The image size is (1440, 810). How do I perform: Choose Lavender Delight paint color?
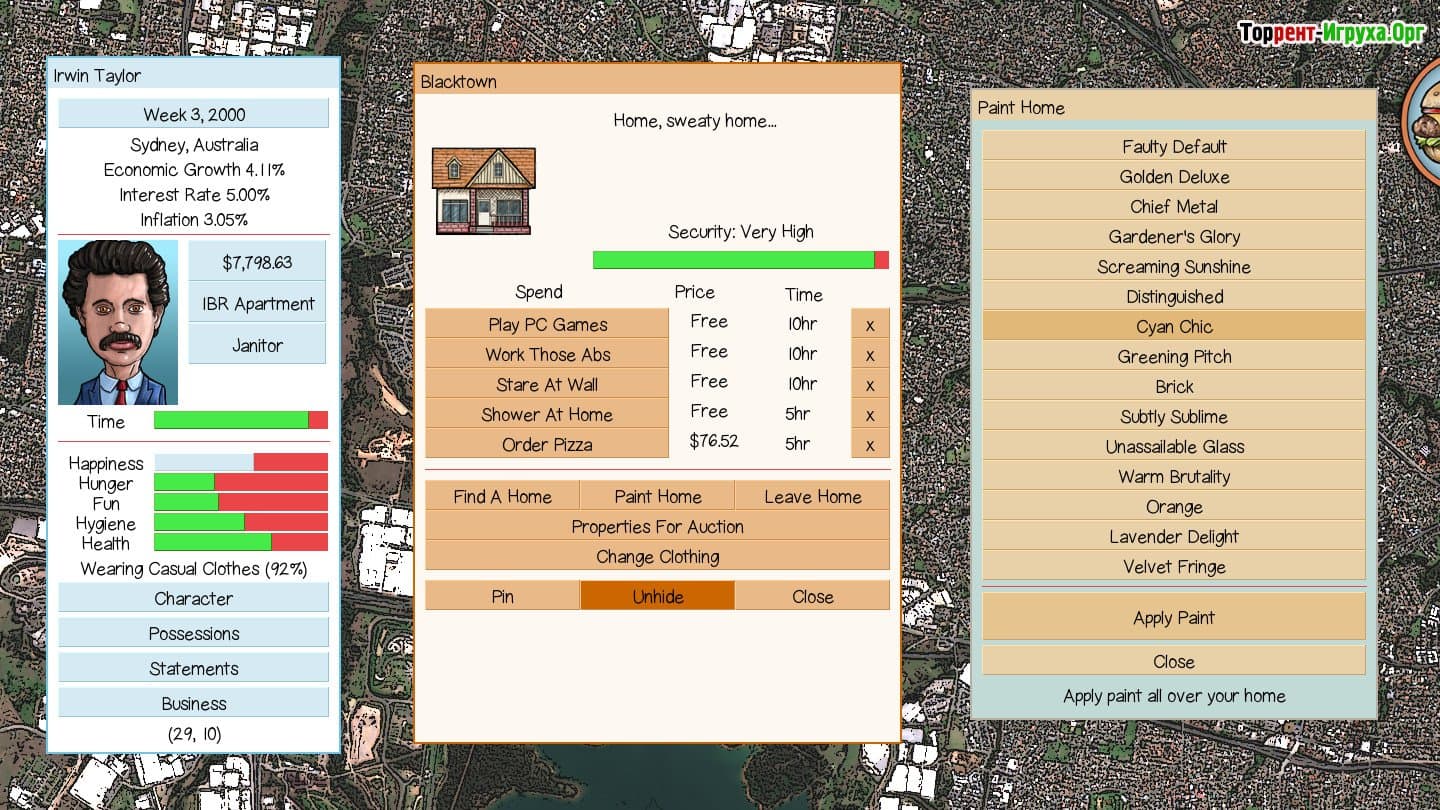point(1173,537)
